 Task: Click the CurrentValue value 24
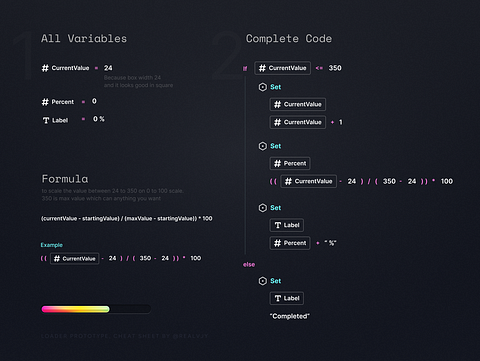[108, 68]
